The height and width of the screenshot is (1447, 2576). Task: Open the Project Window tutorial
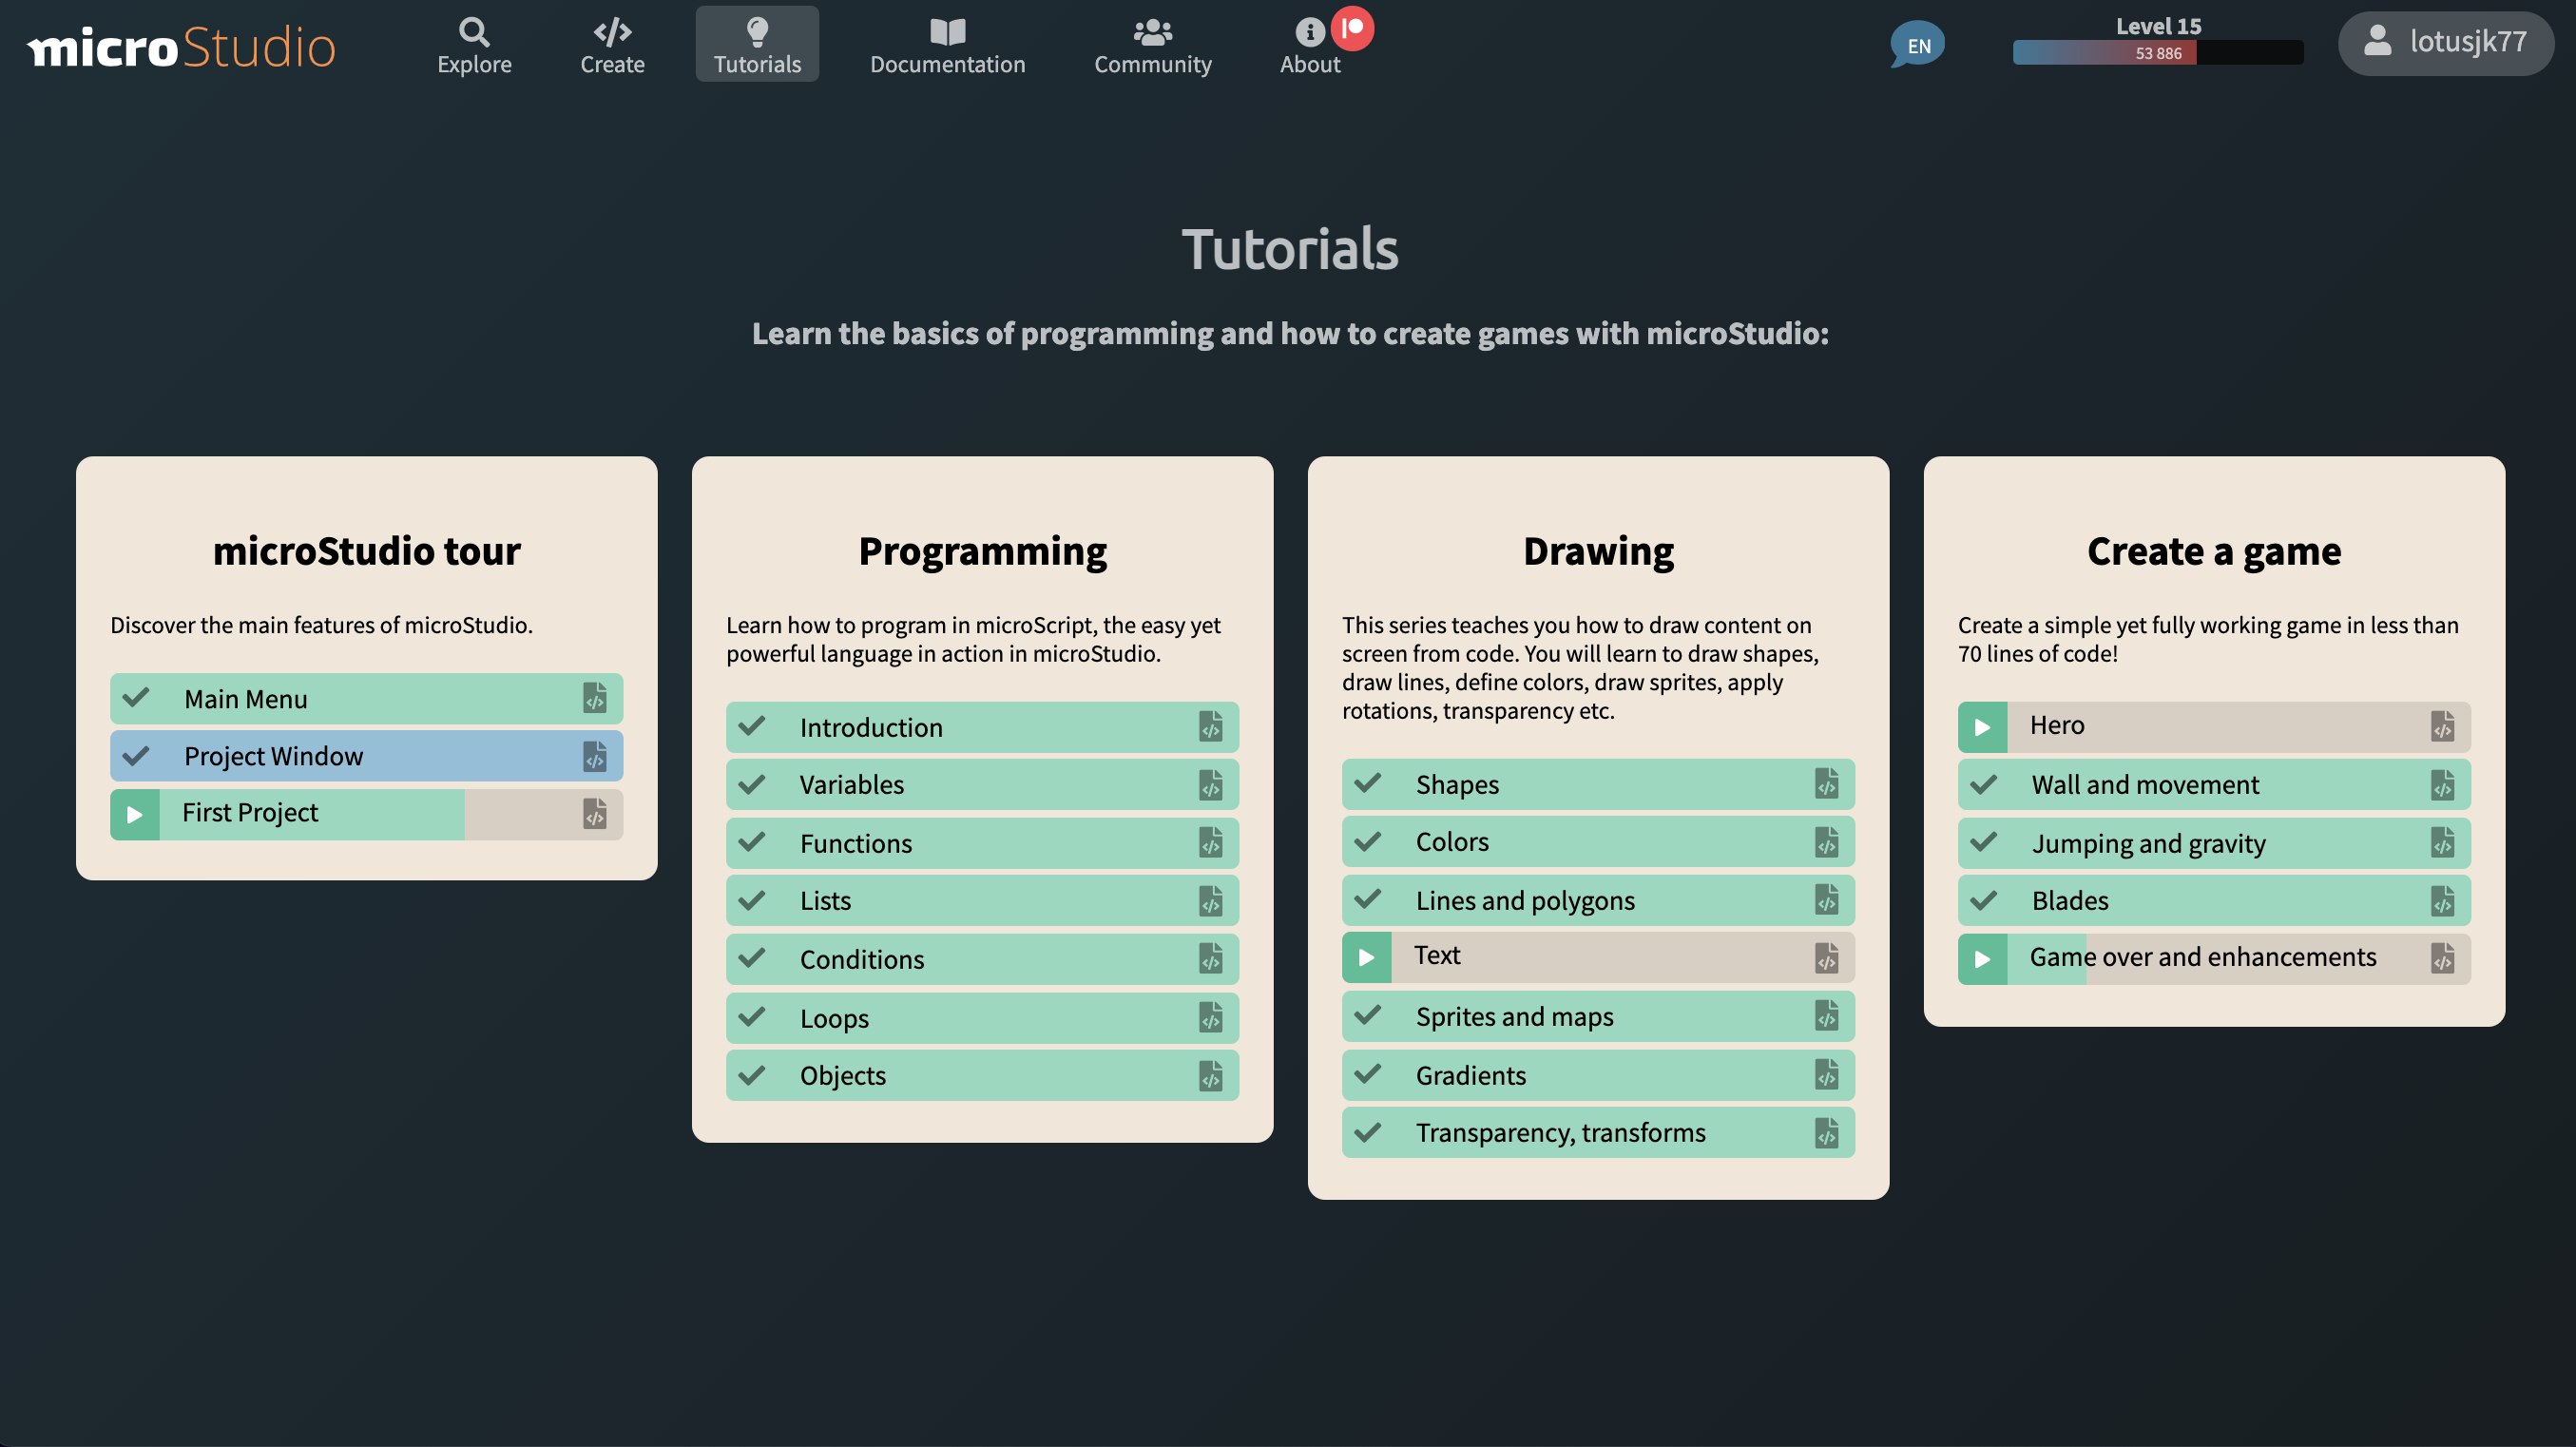(366, 756)
